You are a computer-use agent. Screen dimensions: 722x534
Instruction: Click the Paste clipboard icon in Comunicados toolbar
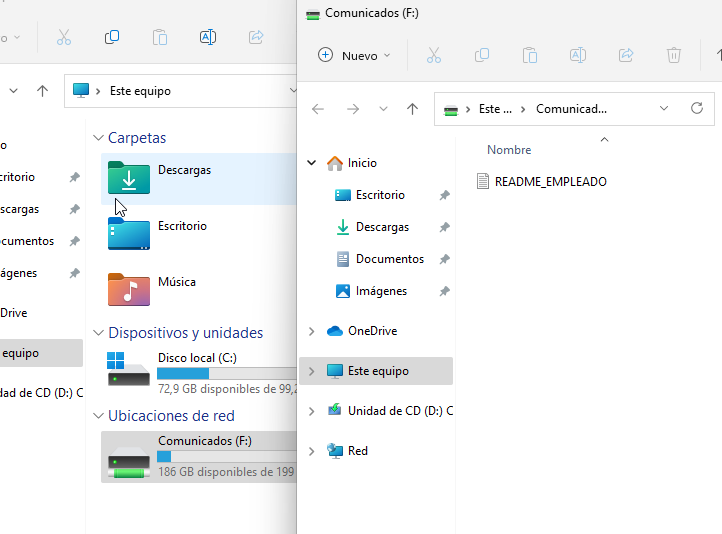pos(530,56)
